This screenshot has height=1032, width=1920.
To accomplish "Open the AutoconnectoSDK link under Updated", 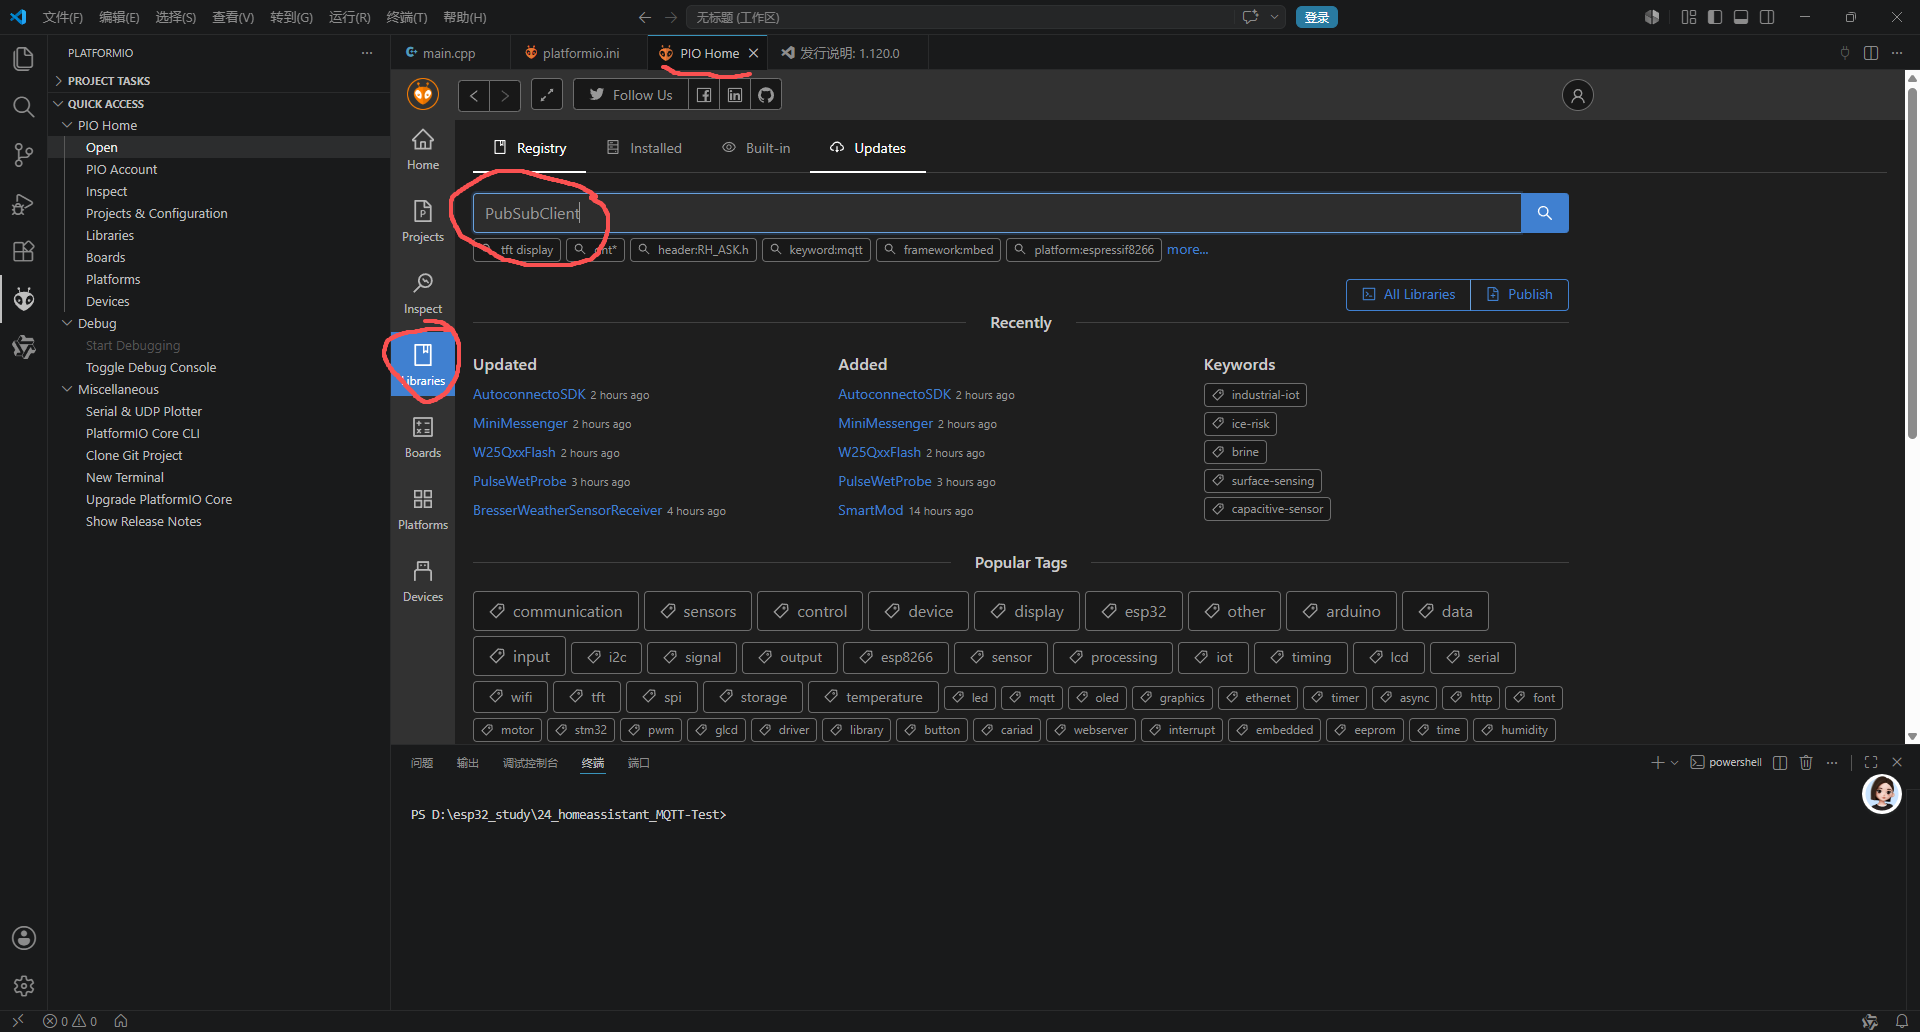I will (x=529, y=395).
